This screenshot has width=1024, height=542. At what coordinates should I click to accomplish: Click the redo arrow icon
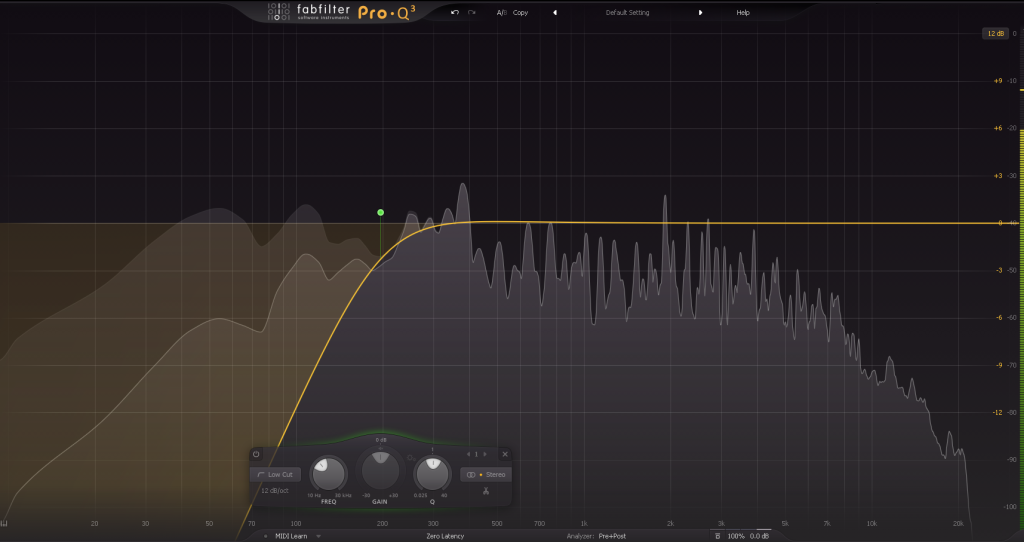point(472,13)
